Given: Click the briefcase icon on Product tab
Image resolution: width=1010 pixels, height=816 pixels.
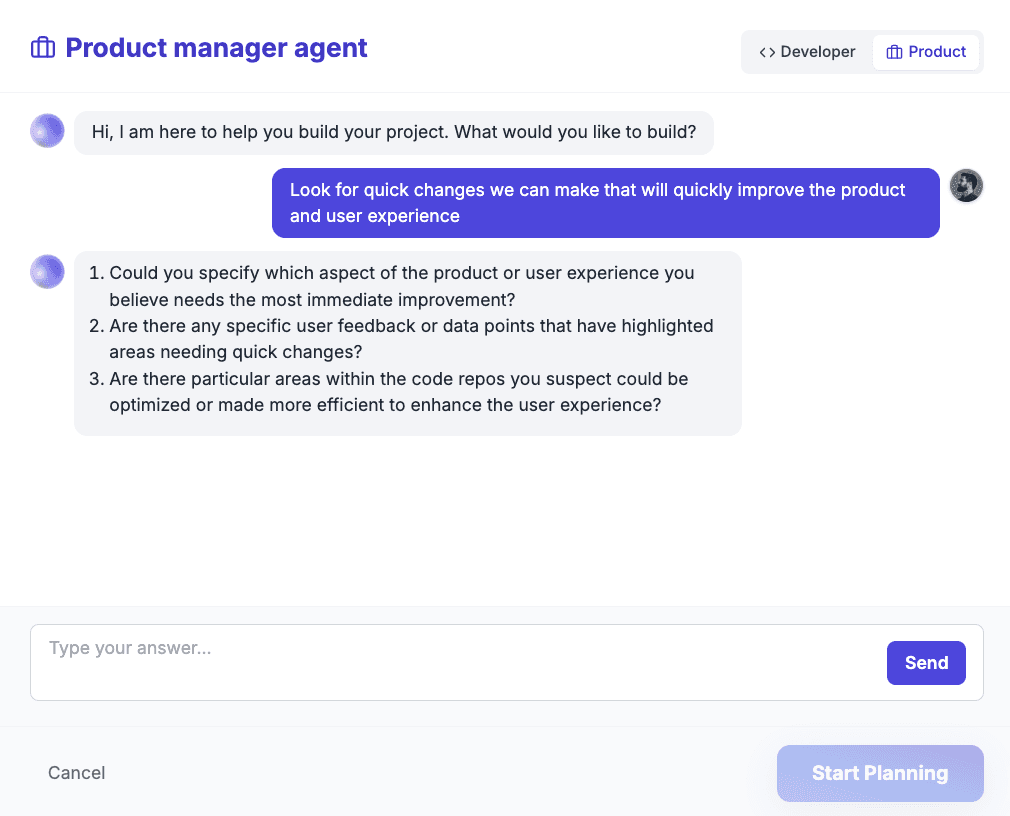Looking at the screenshot, I should coord(894,52).
